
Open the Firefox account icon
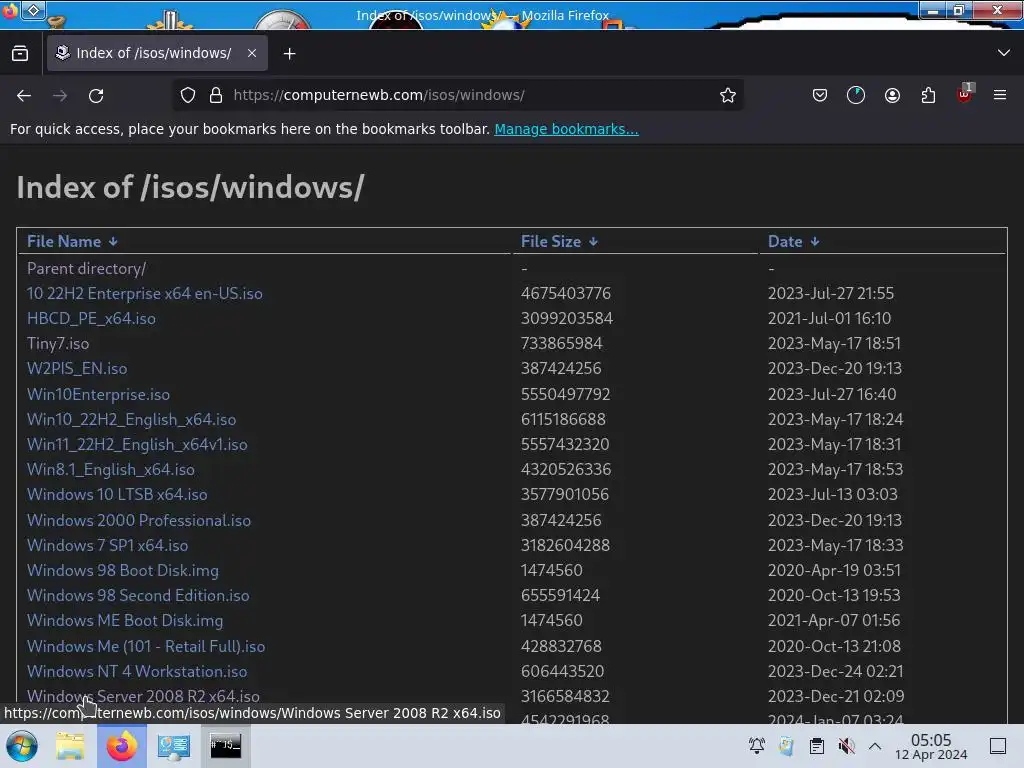(892, 95)
